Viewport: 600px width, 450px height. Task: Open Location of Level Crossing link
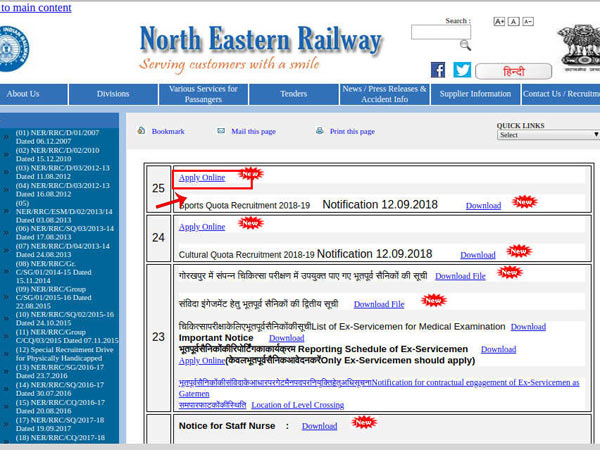click(x=297, y=405)
